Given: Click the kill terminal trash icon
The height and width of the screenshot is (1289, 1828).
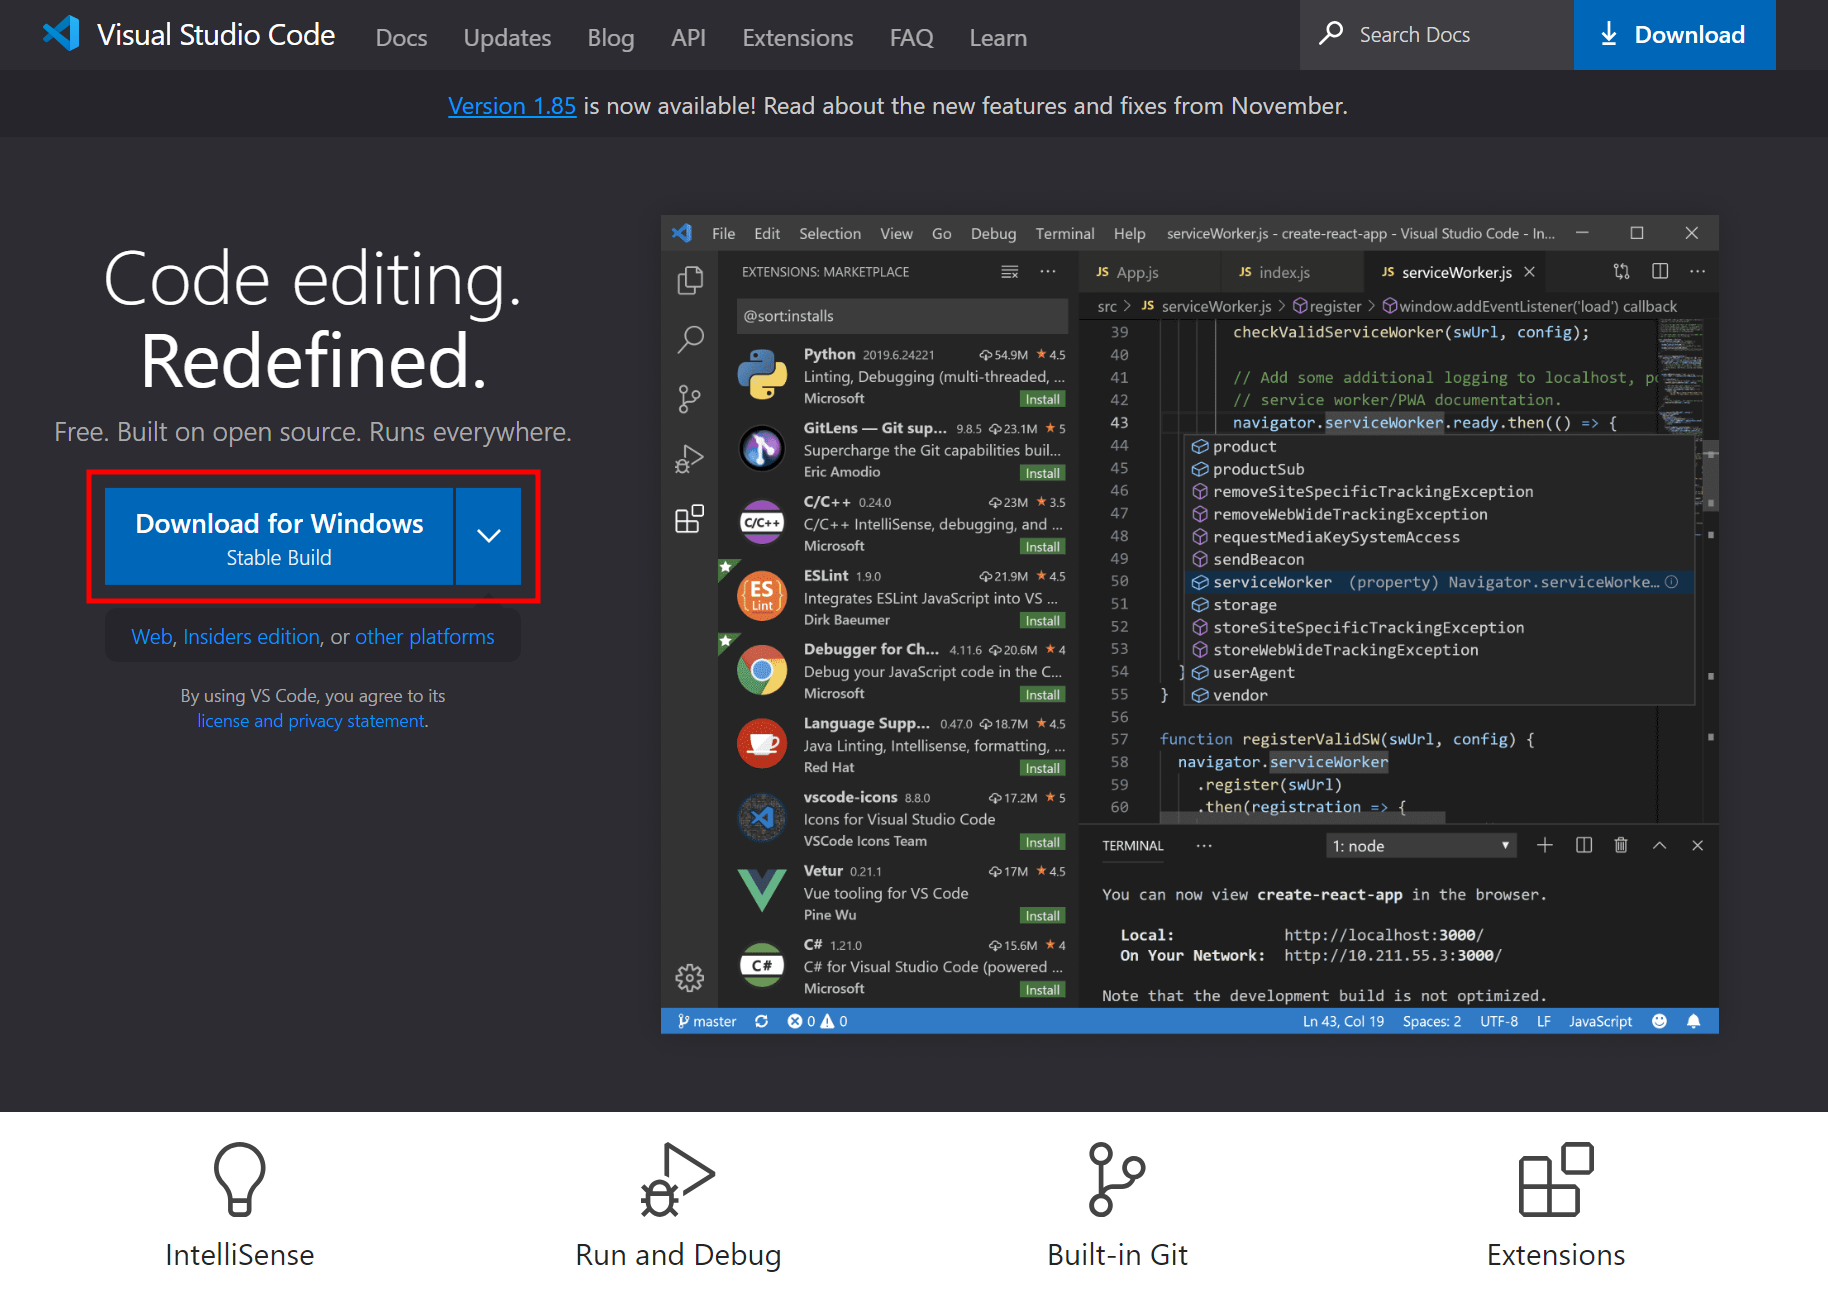Looking at the screenshot, I should 1621,846.
